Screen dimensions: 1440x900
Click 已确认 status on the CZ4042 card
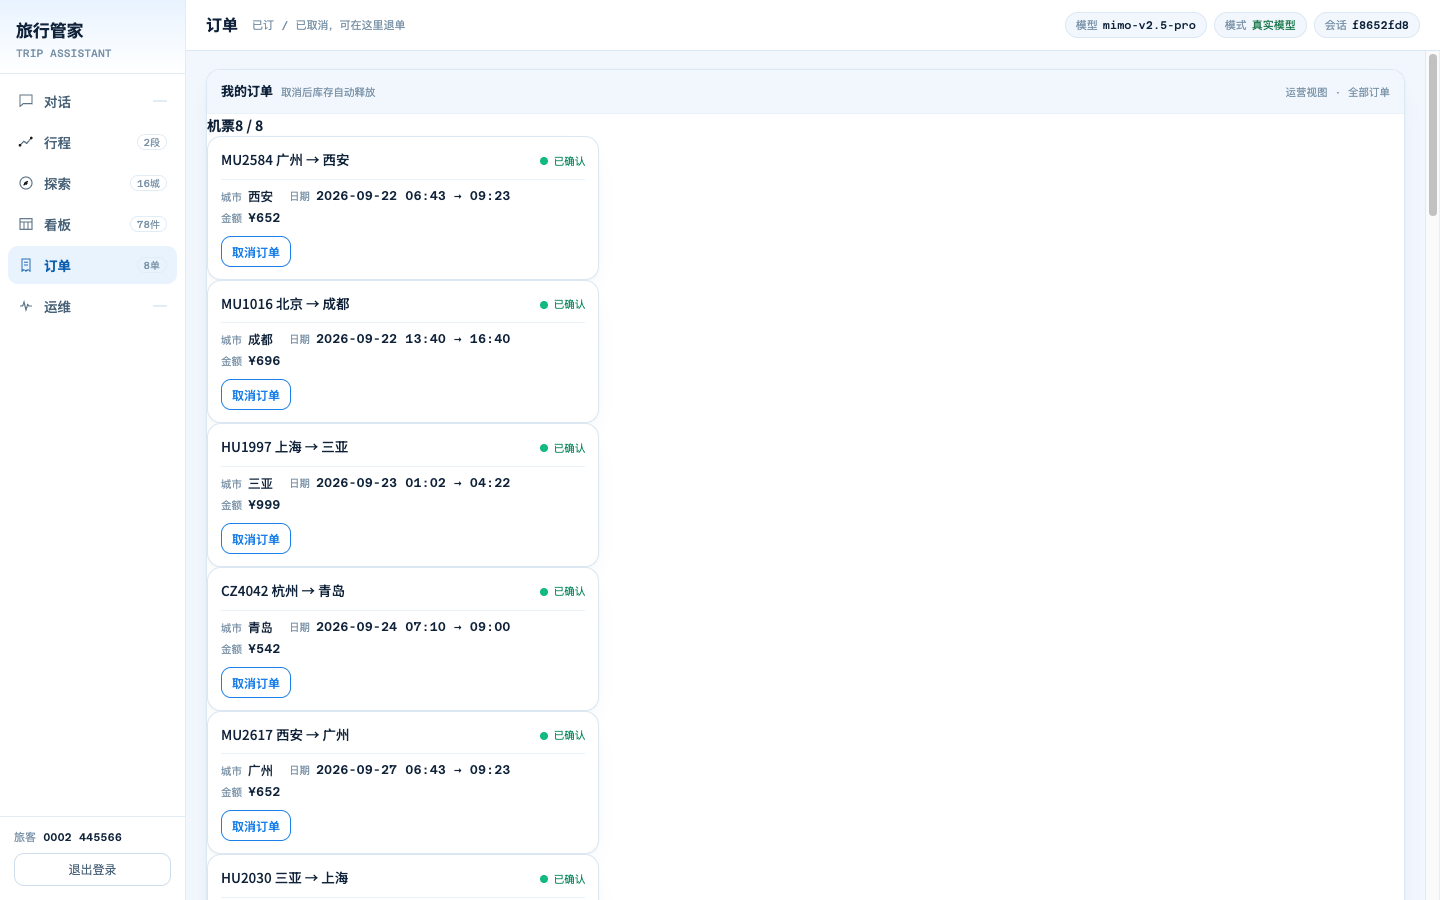563,592
